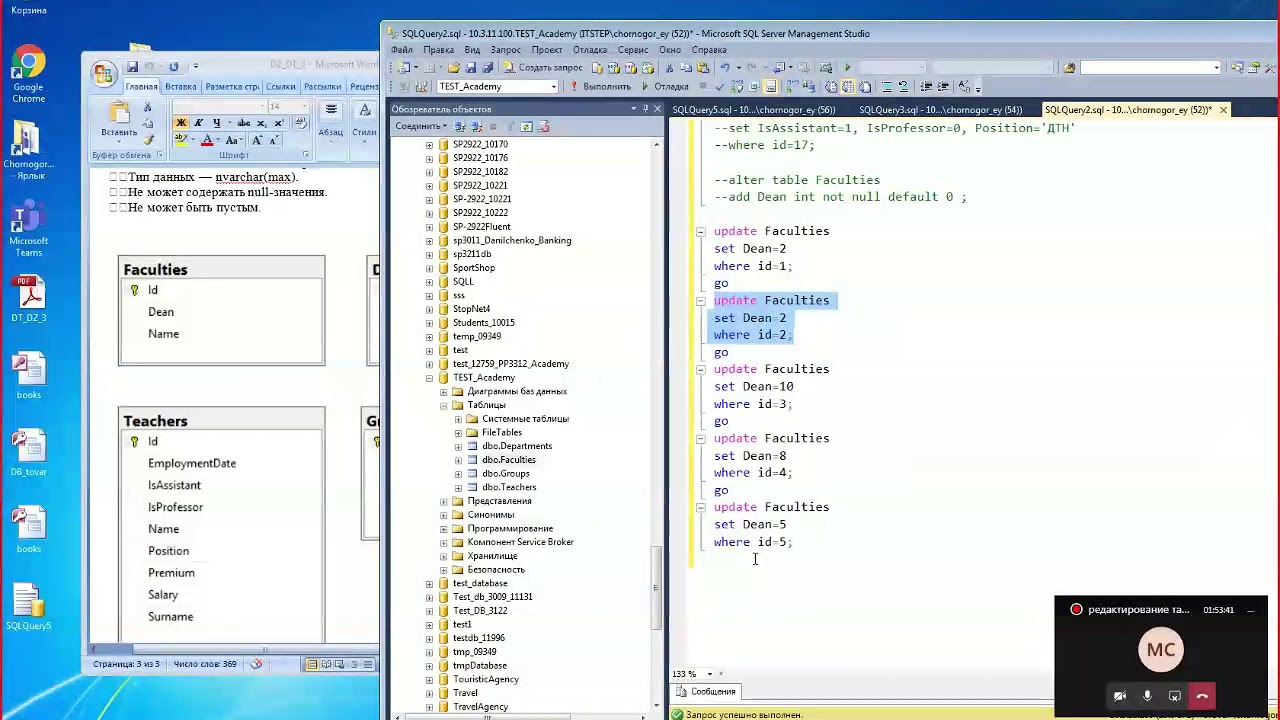Image resolution: width=1280 pixels, height=720 pixels.
Task: Select dbo.Departments table in tree
Action: [516, 446]
